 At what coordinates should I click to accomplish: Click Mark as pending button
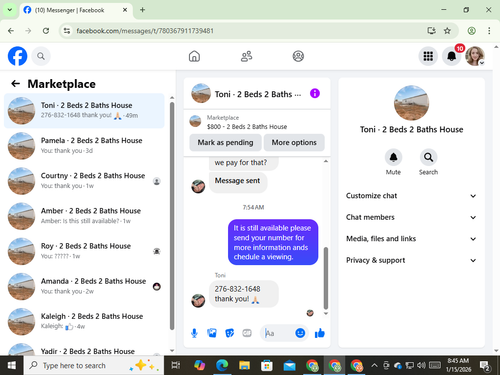click(225, 142)
